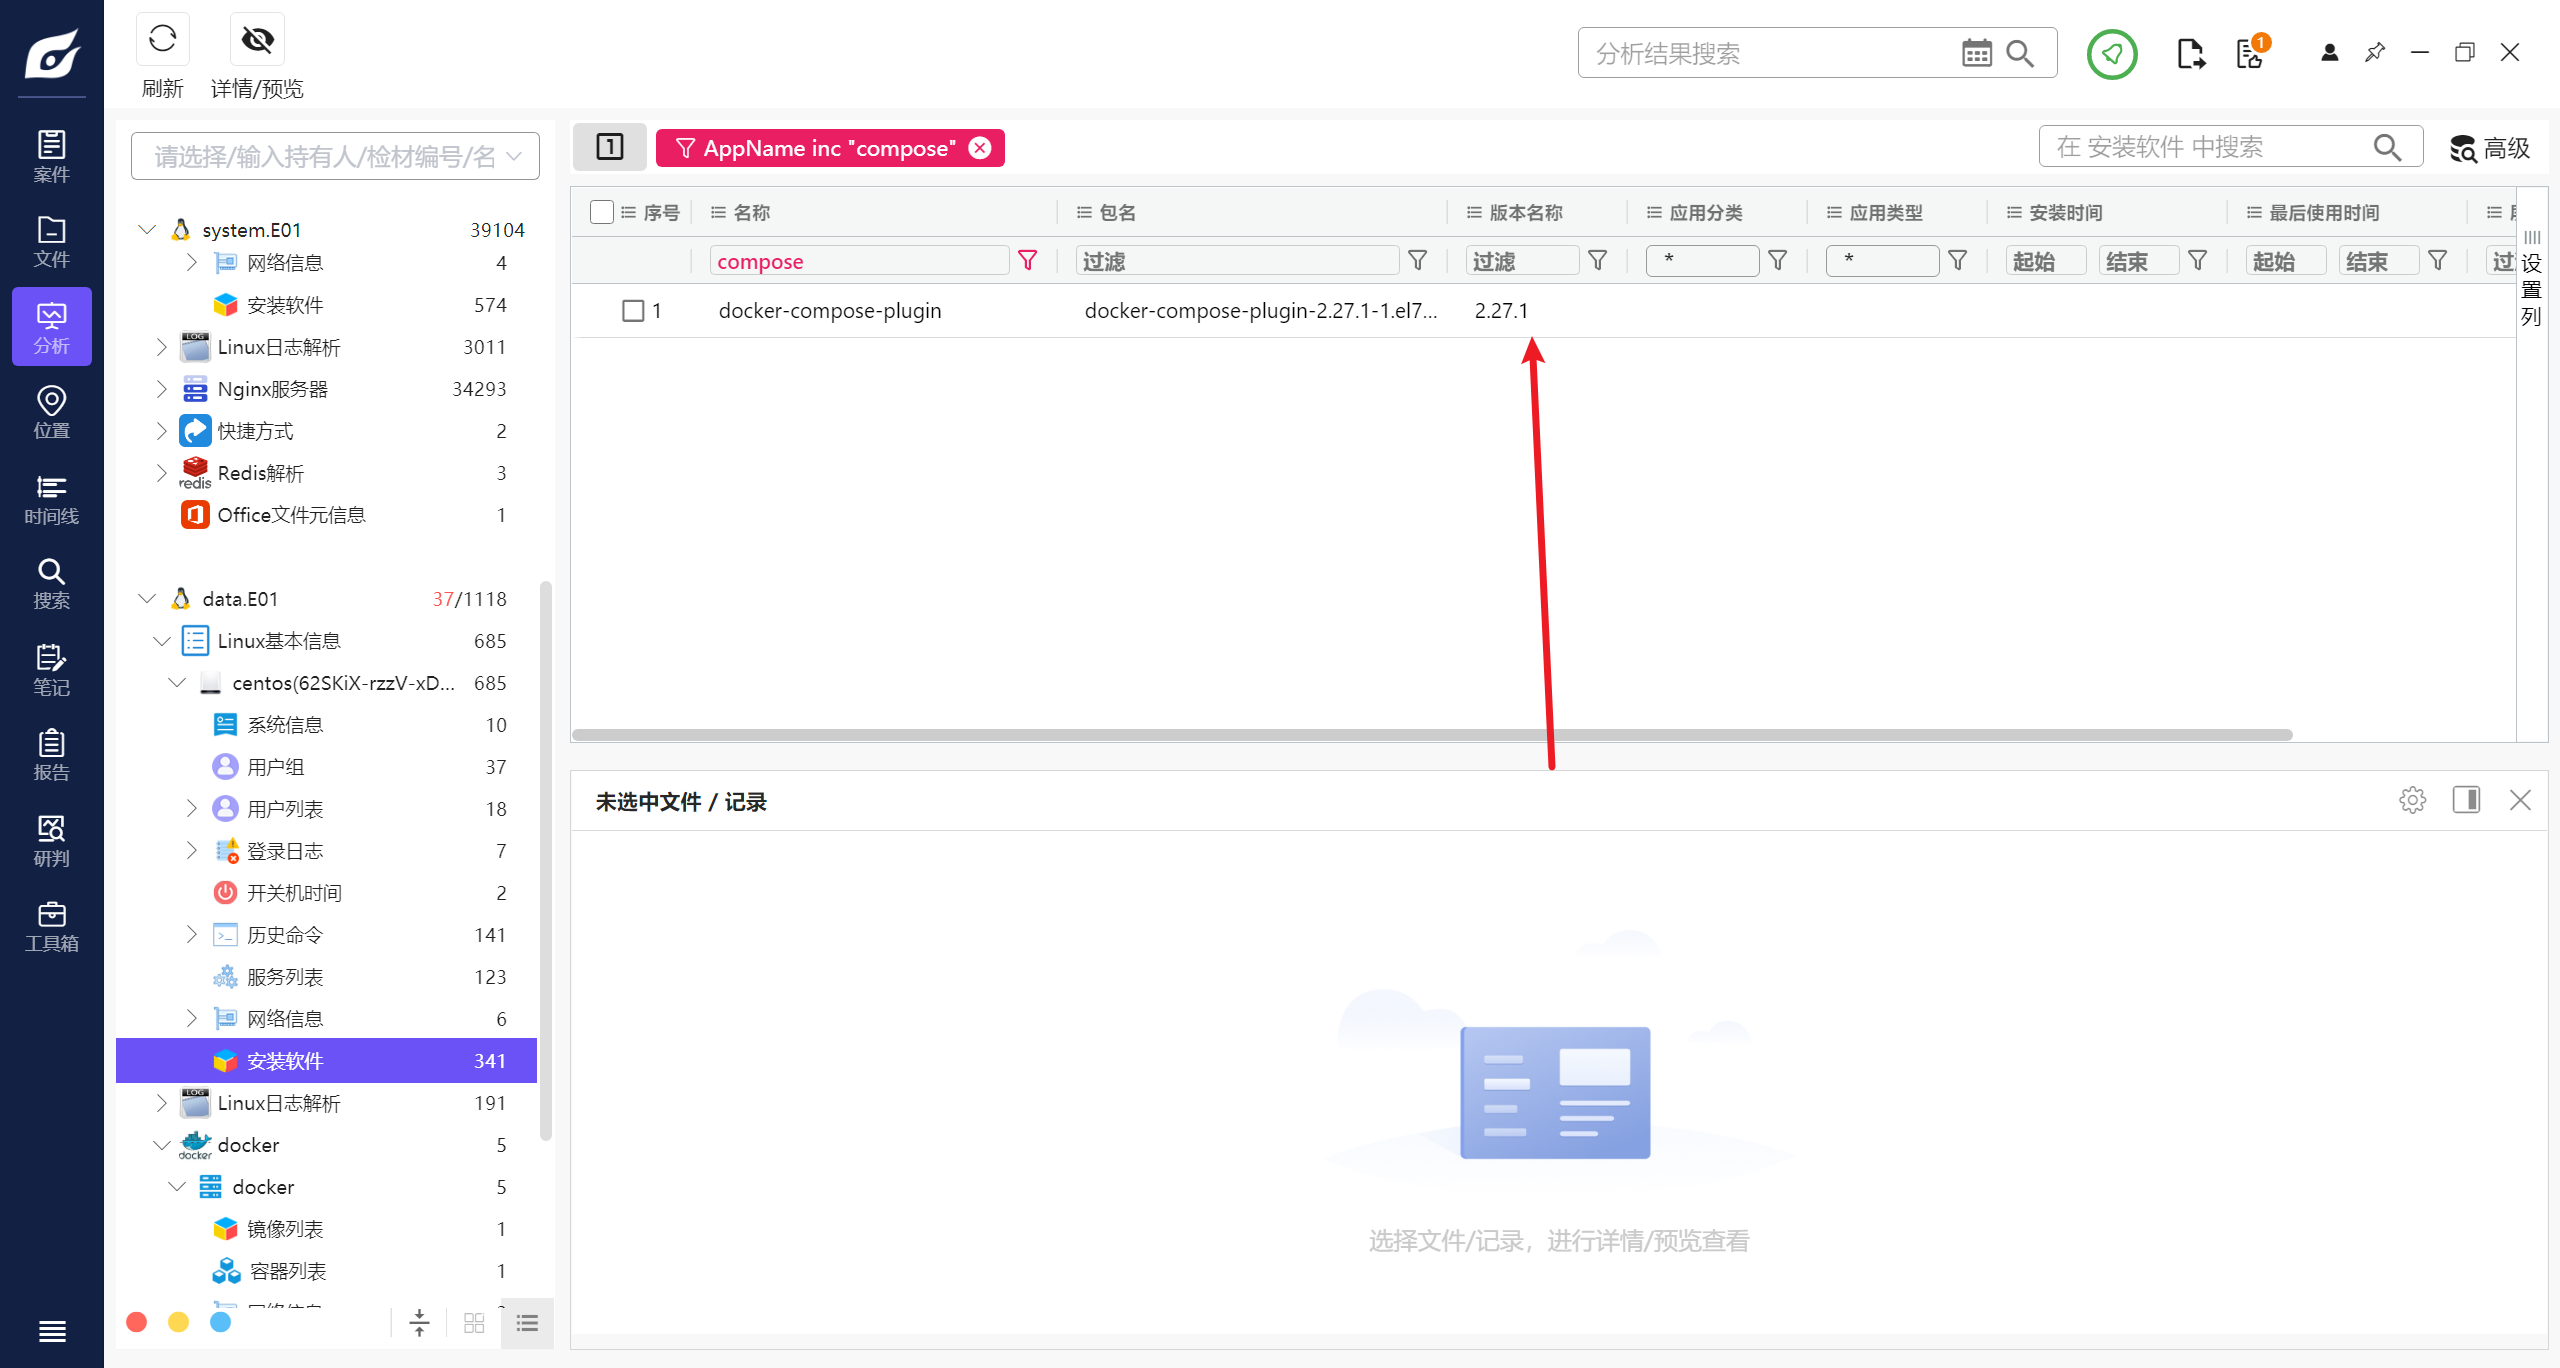Viewport: 2560px width, 1368px height.
Task: Click the Refresh (刷新) toolbar icon
Action: pyautogui.click(x=162, y=40)
